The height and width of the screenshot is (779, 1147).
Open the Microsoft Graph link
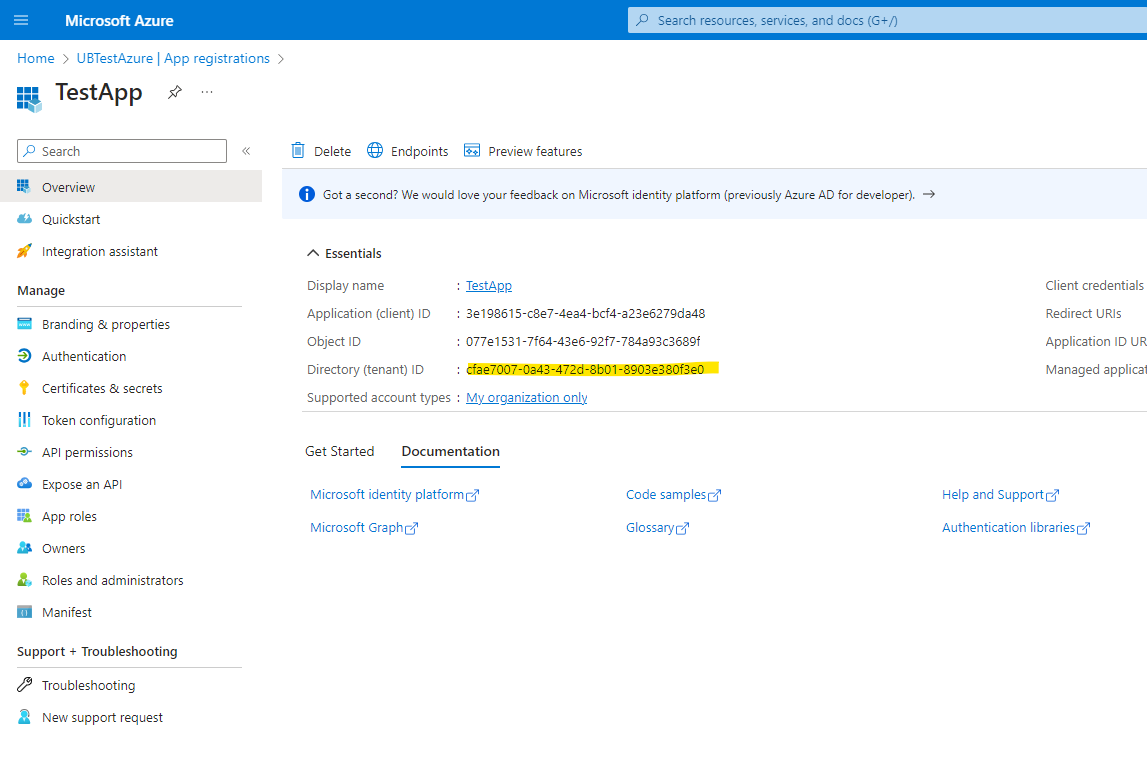(x=364, y=527)
